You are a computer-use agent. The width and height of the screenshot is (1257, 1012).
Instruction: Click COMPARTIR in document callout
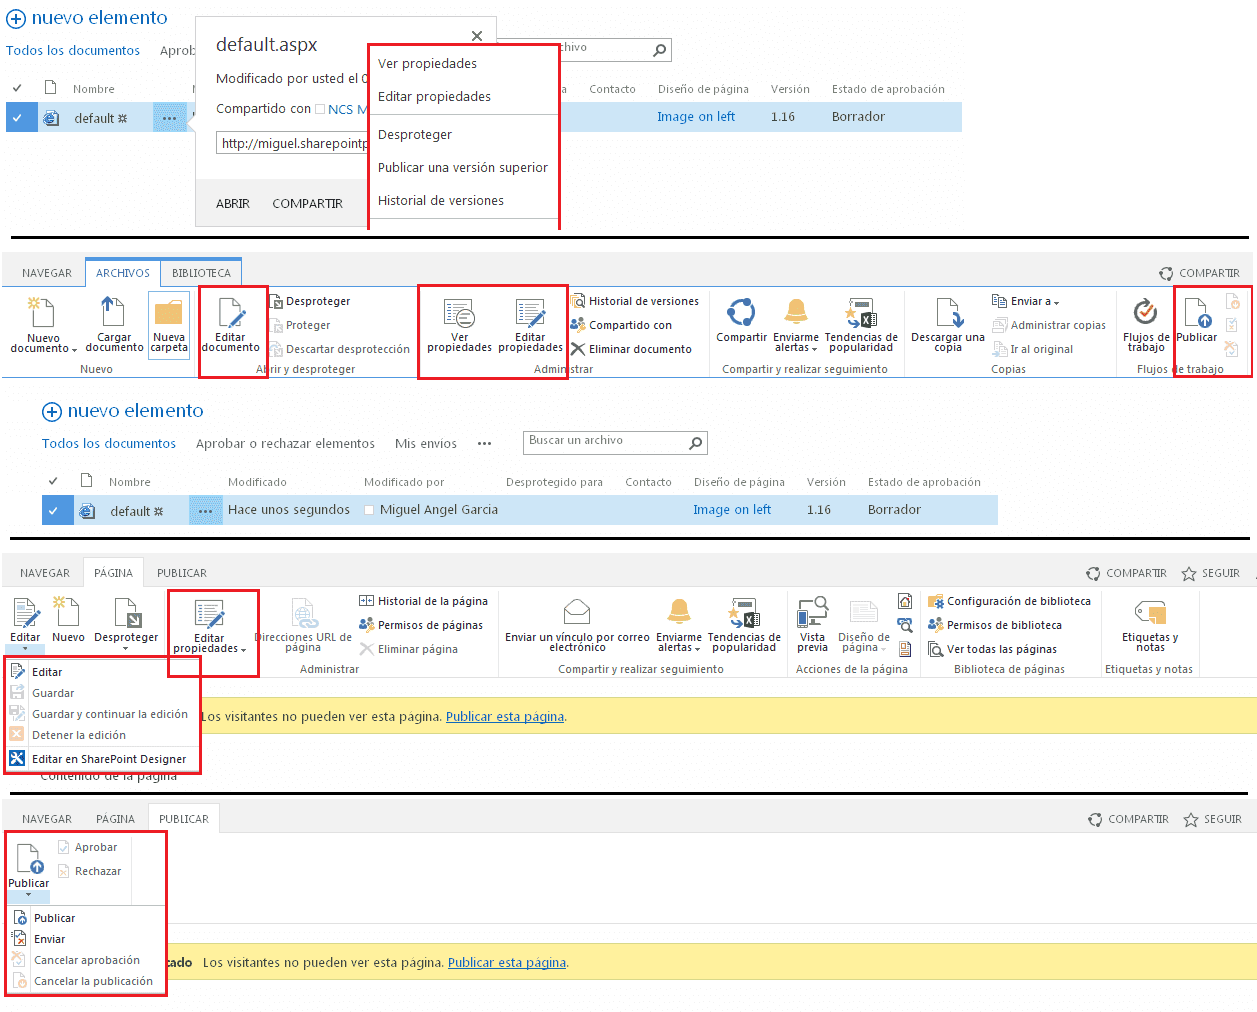pos(307,203)
